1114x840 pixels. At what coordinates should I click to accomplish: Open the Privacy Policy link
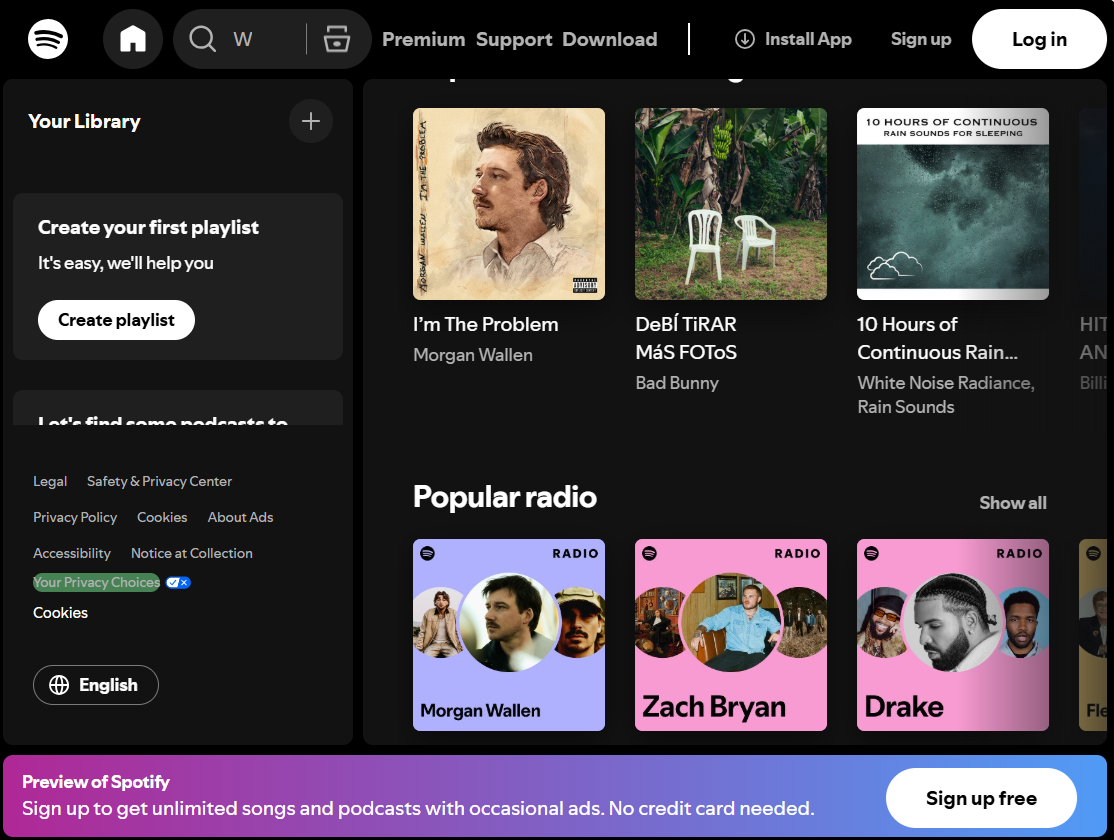coord(75,517)
